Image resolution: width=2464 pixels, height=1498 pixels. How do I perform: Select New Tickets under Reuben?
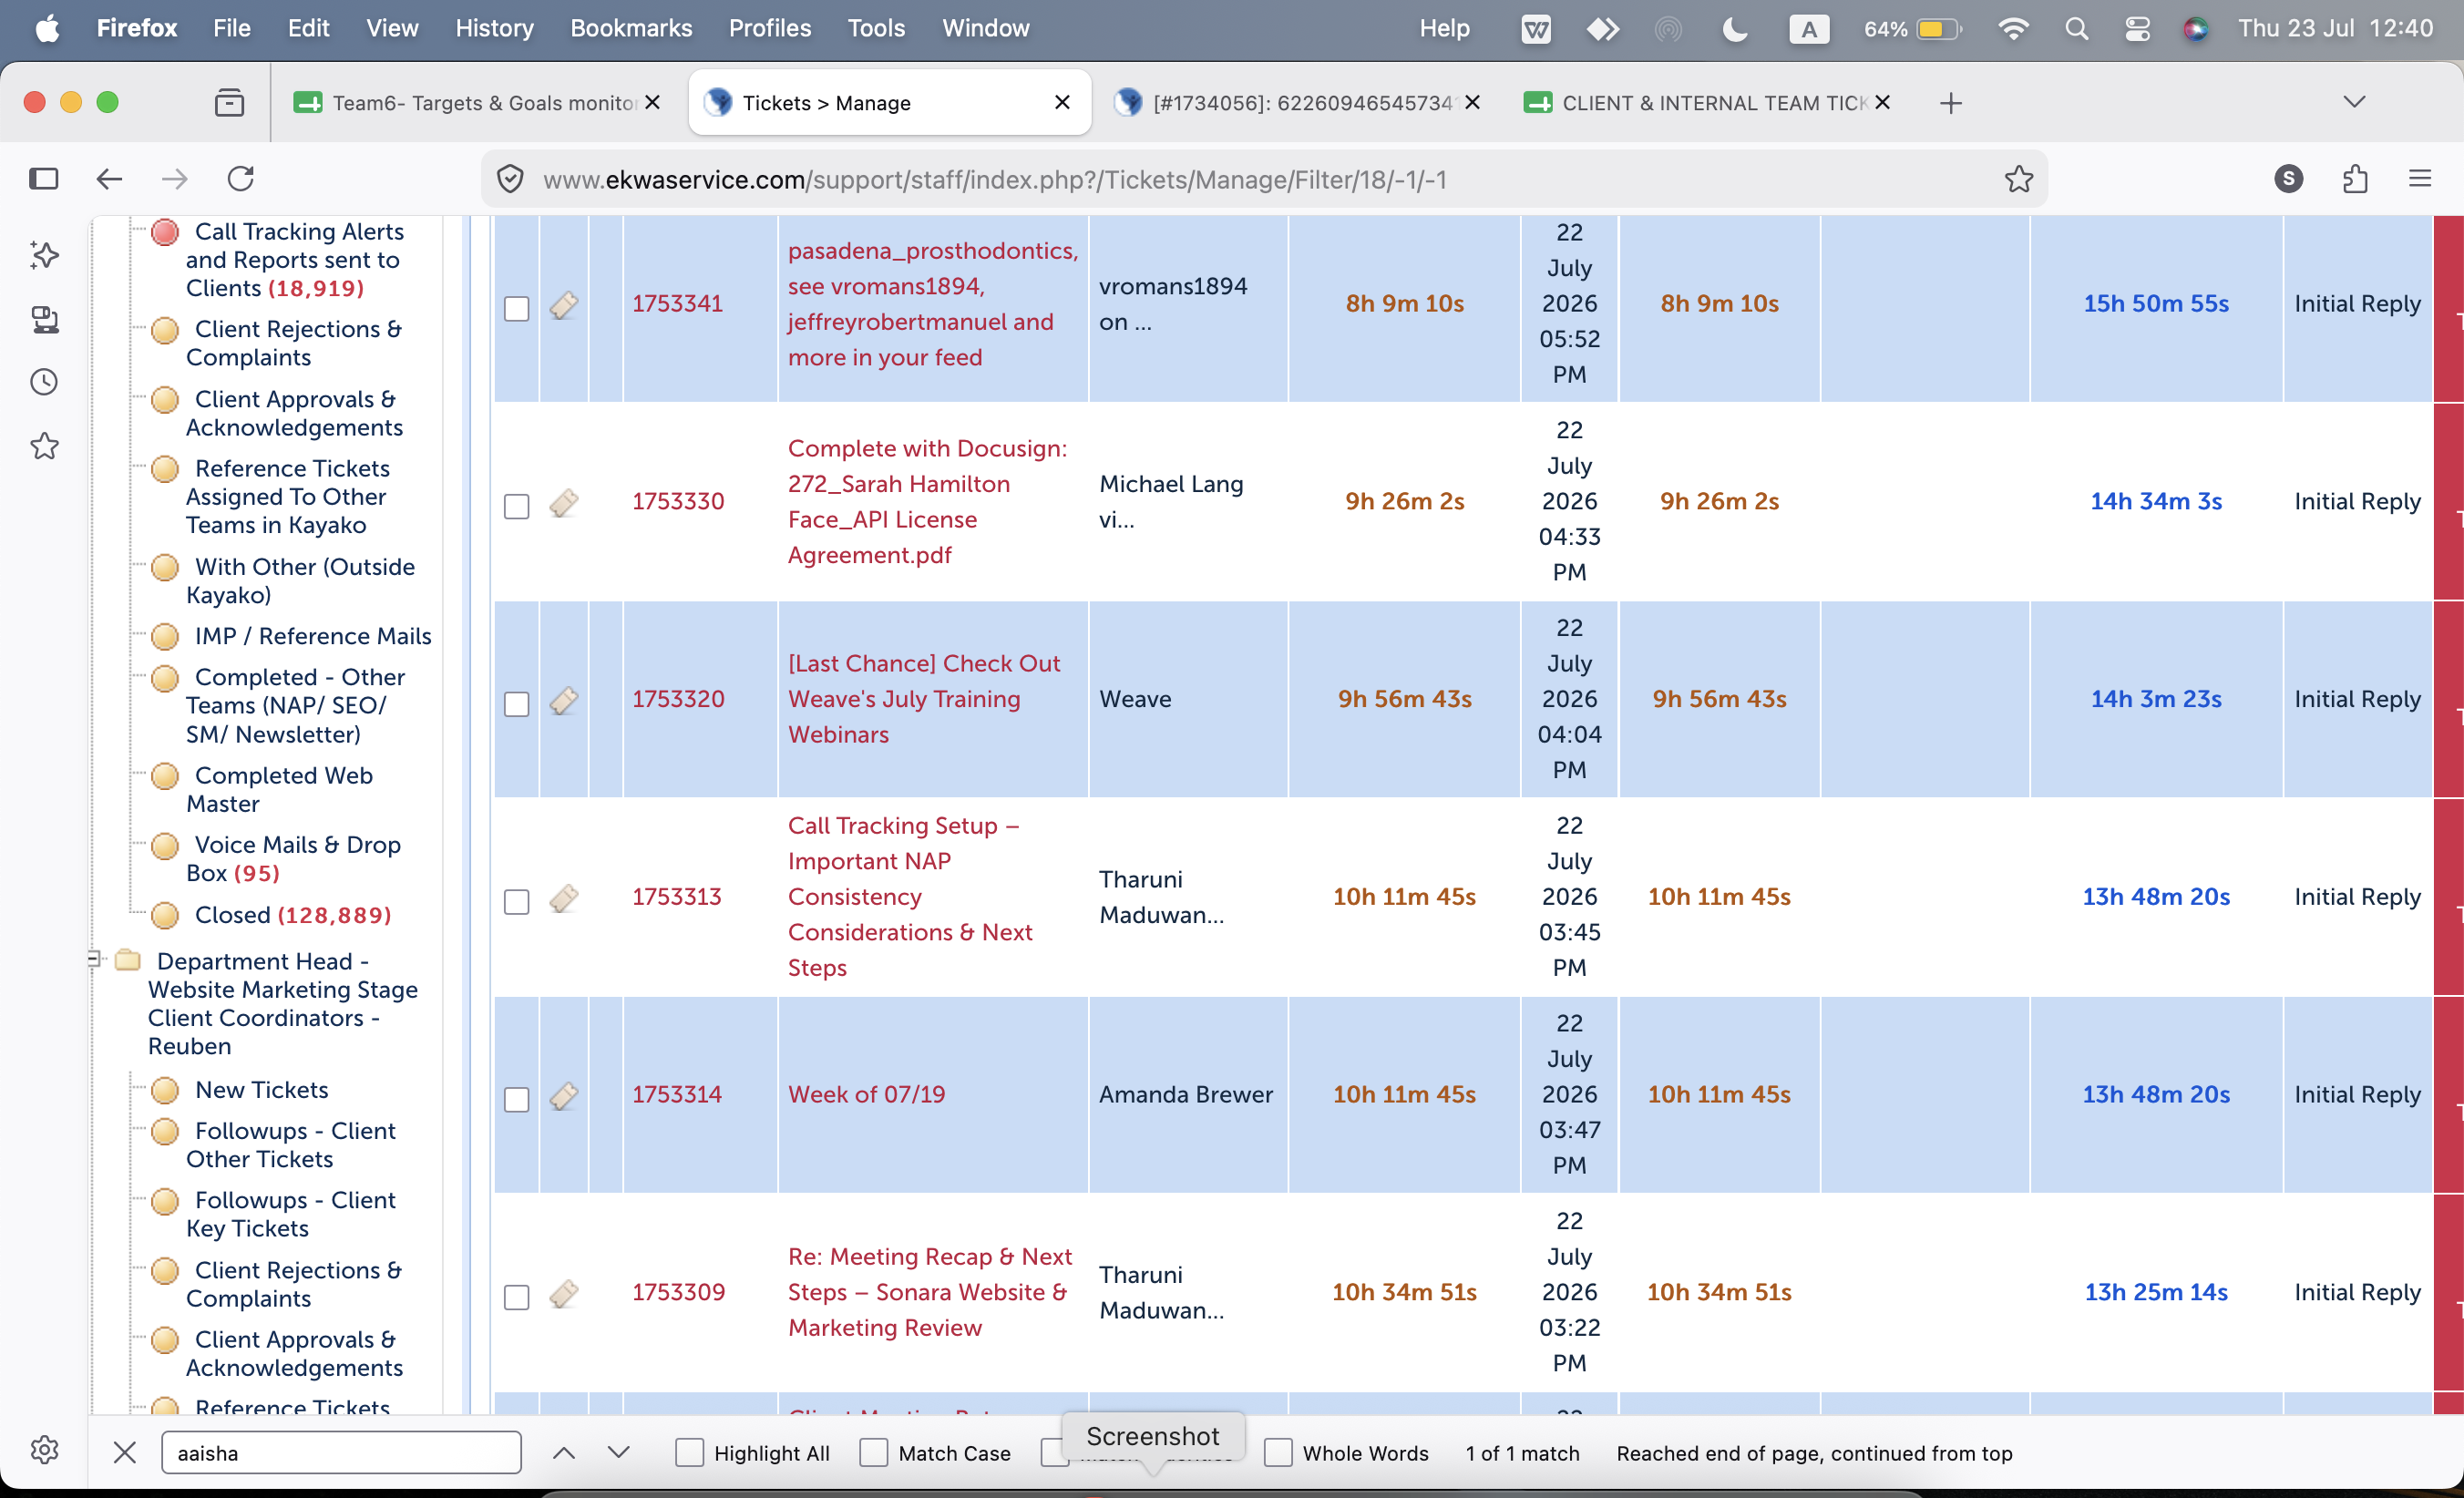click(x=261, y=1090)
